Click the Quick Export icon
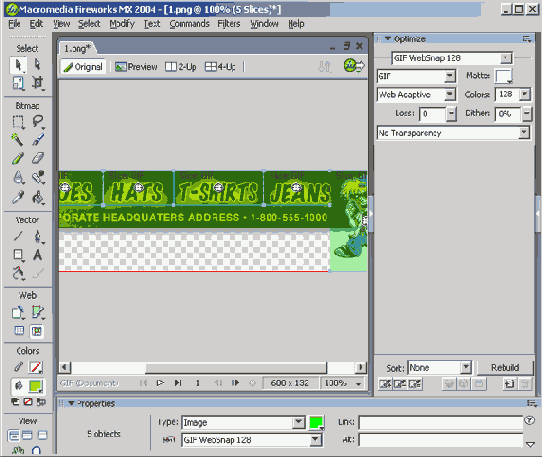Screen dimensions: 542x457 (354, 65)
